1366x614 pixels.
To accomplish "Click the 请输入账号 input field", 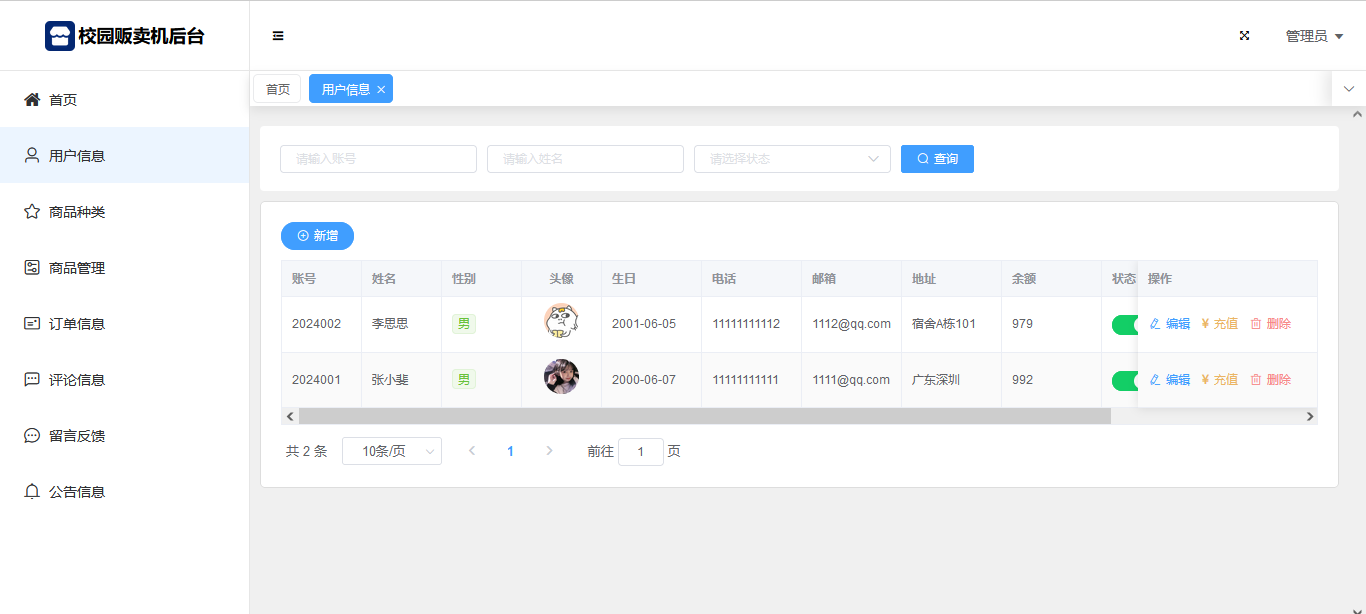I will coord(378,159).
